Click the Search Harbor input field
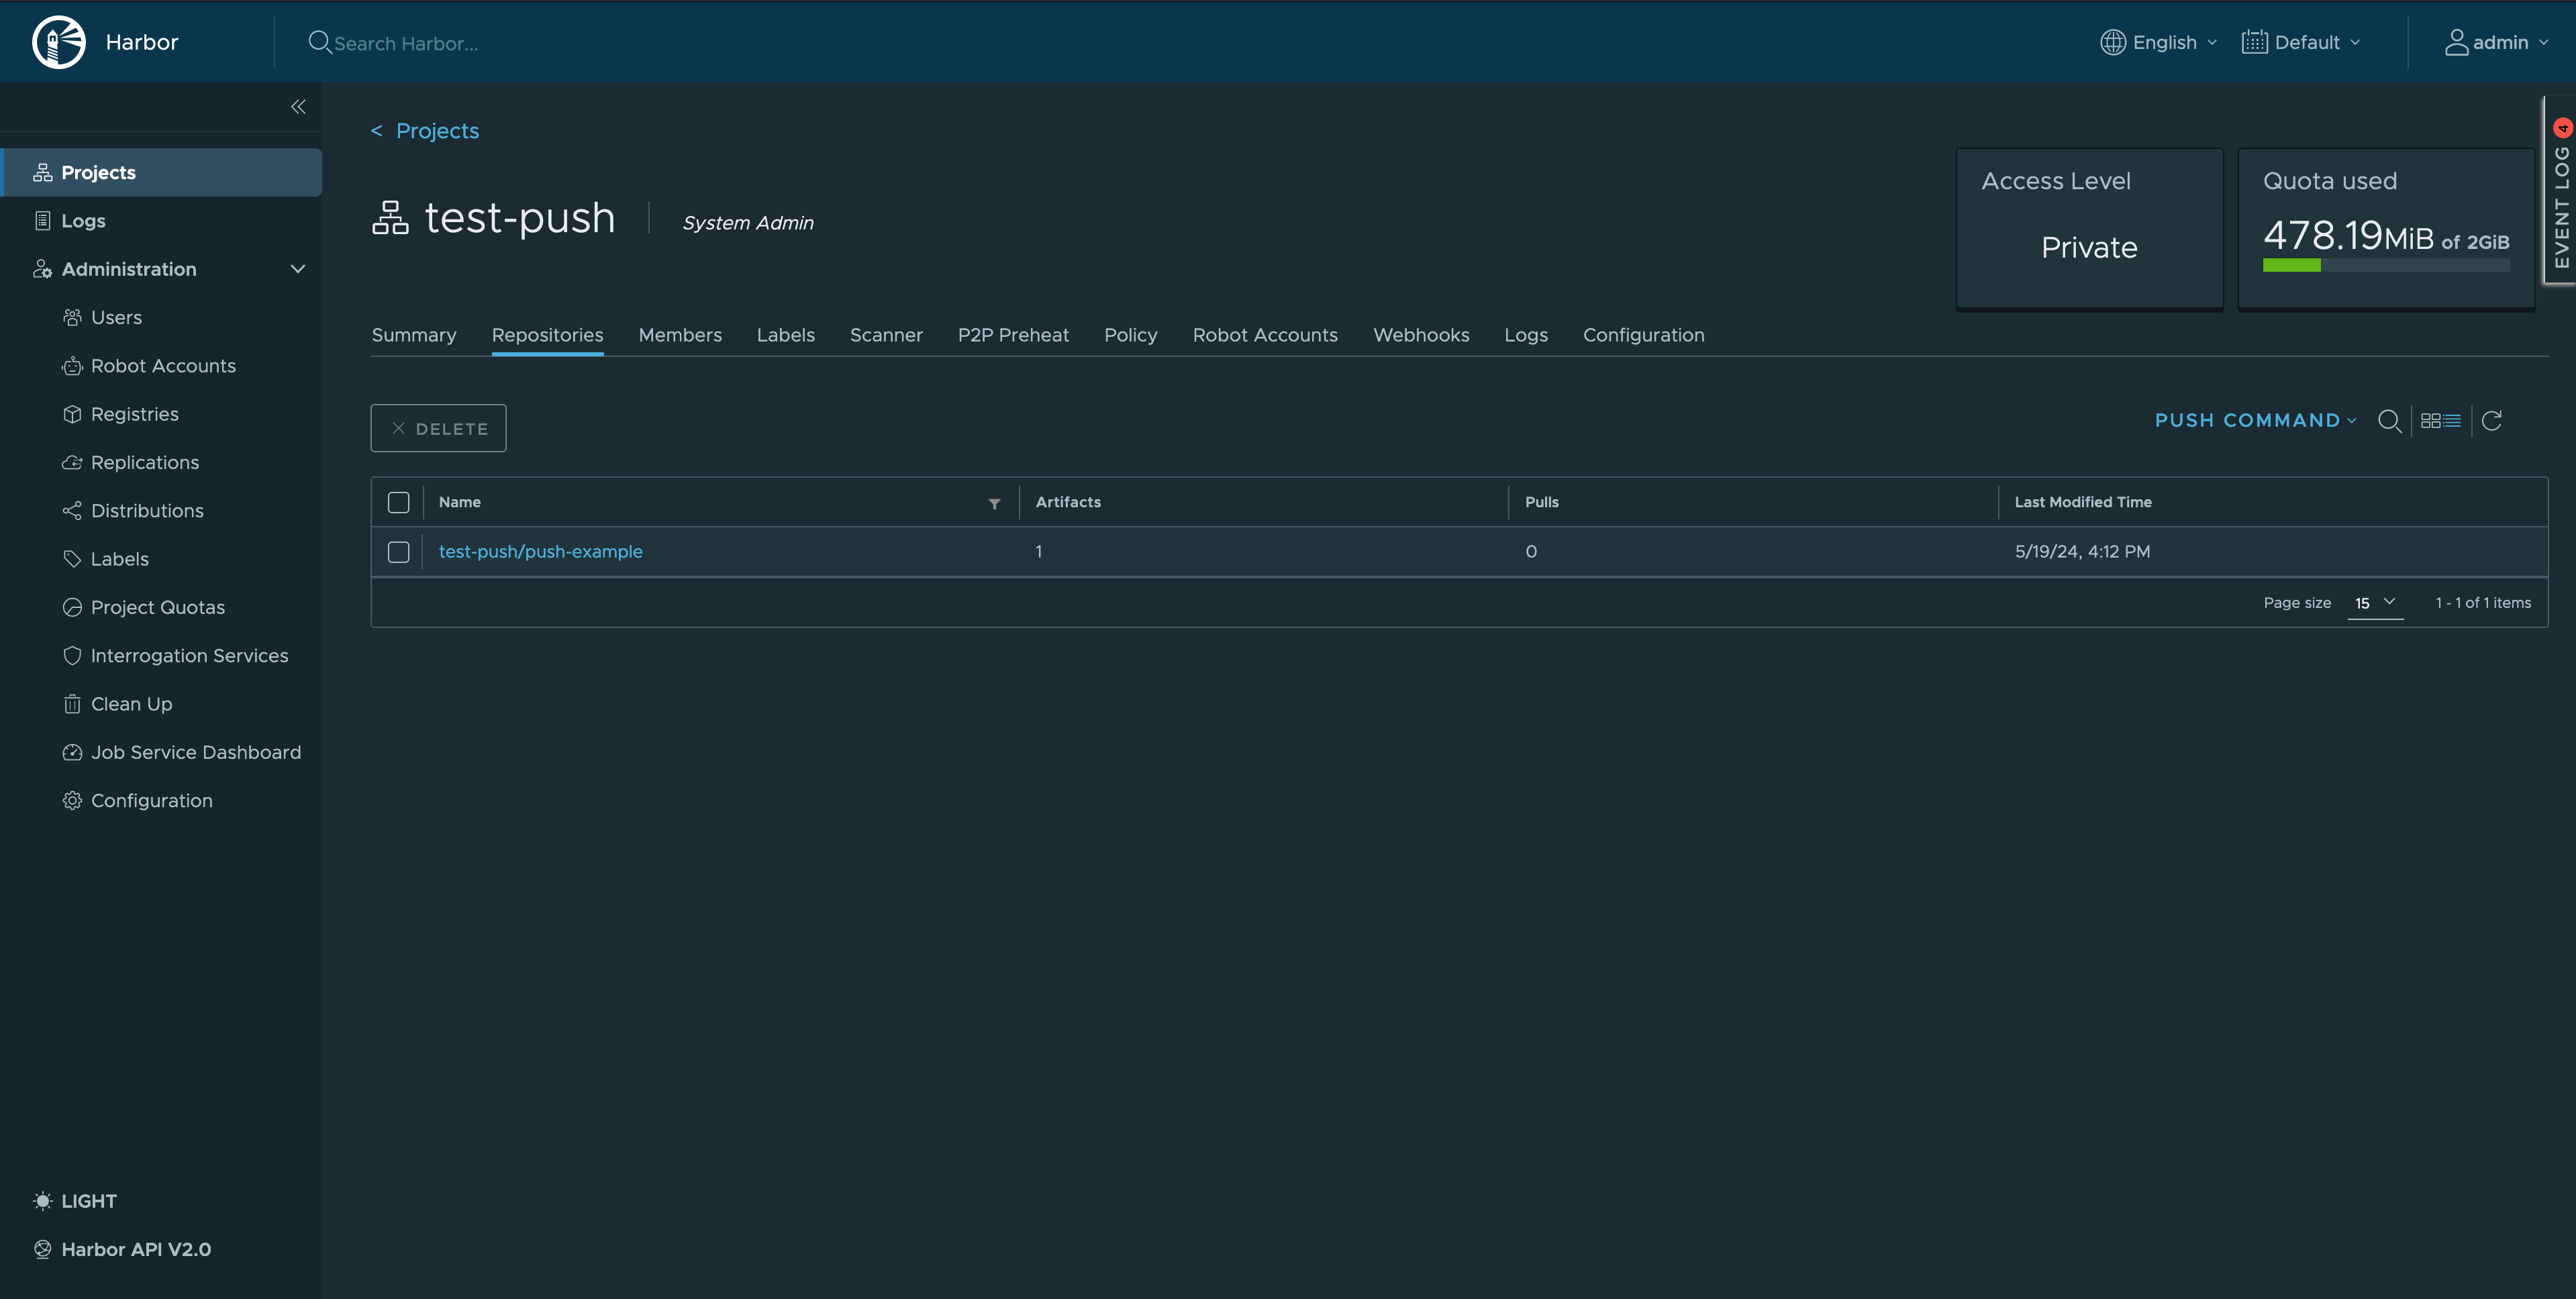The image size is (2576, 1299). coord(406,43)
